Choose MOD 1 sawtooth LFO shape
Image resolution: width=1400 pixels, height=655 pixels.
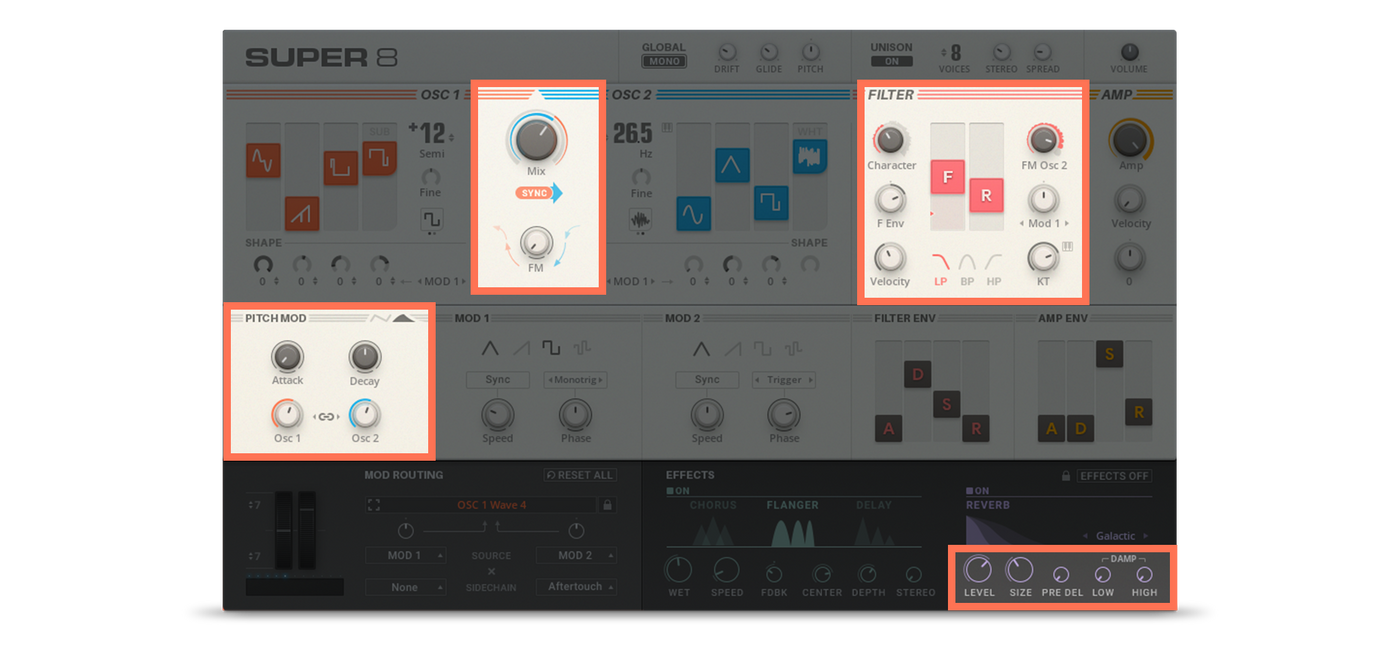click(x=521, y=349)
